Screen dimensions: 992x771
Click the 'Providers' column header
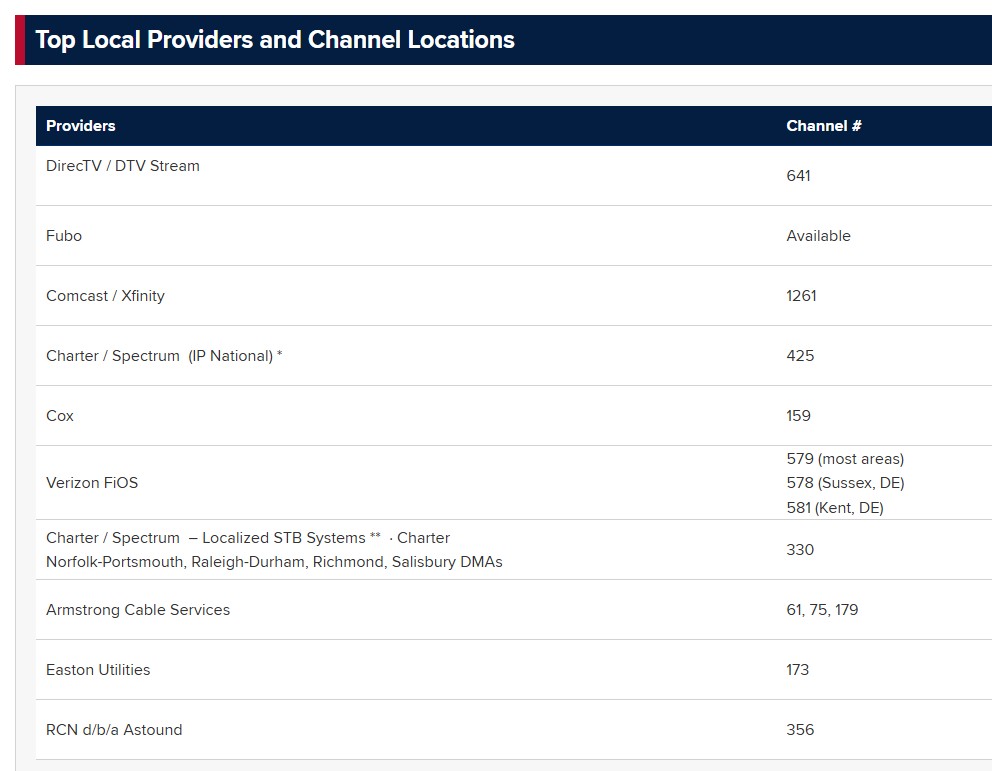80,126
